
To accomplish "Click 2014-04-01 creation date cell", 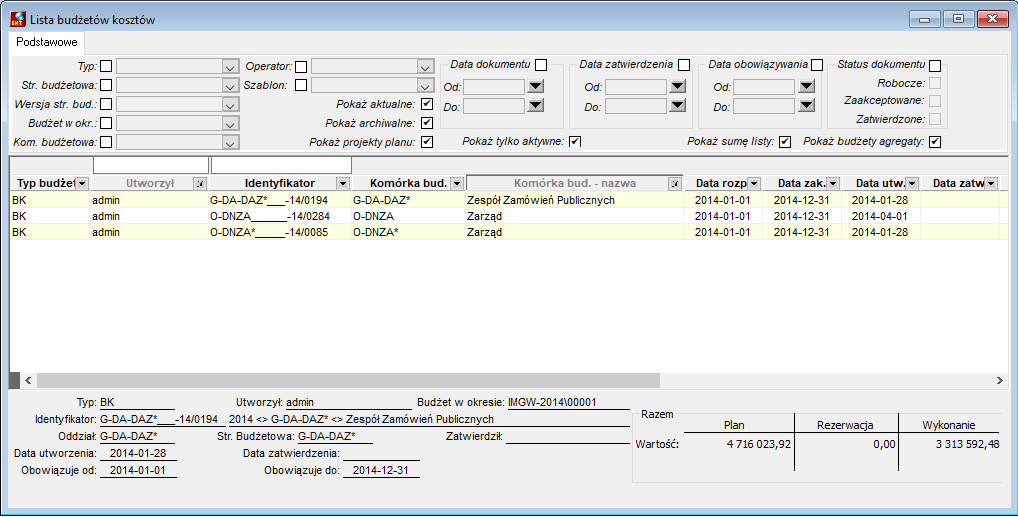I will pos(880,216).
